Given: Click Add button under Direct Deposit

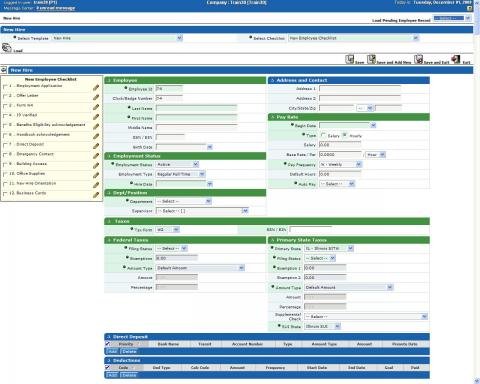Looking at the screenshot, I should (112, 352).
